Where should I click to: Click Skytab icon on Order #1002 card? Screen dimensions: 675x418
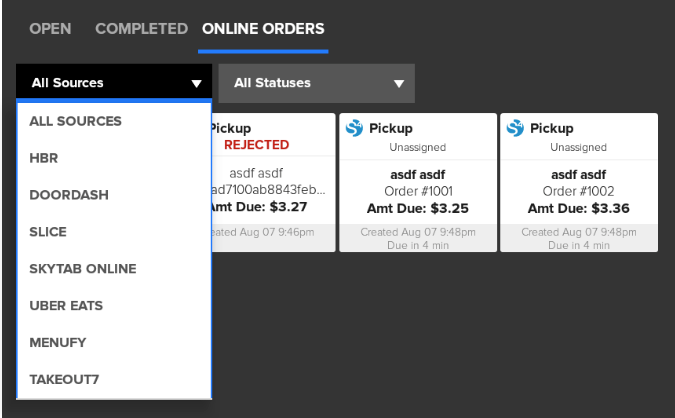tap(515, 128)
